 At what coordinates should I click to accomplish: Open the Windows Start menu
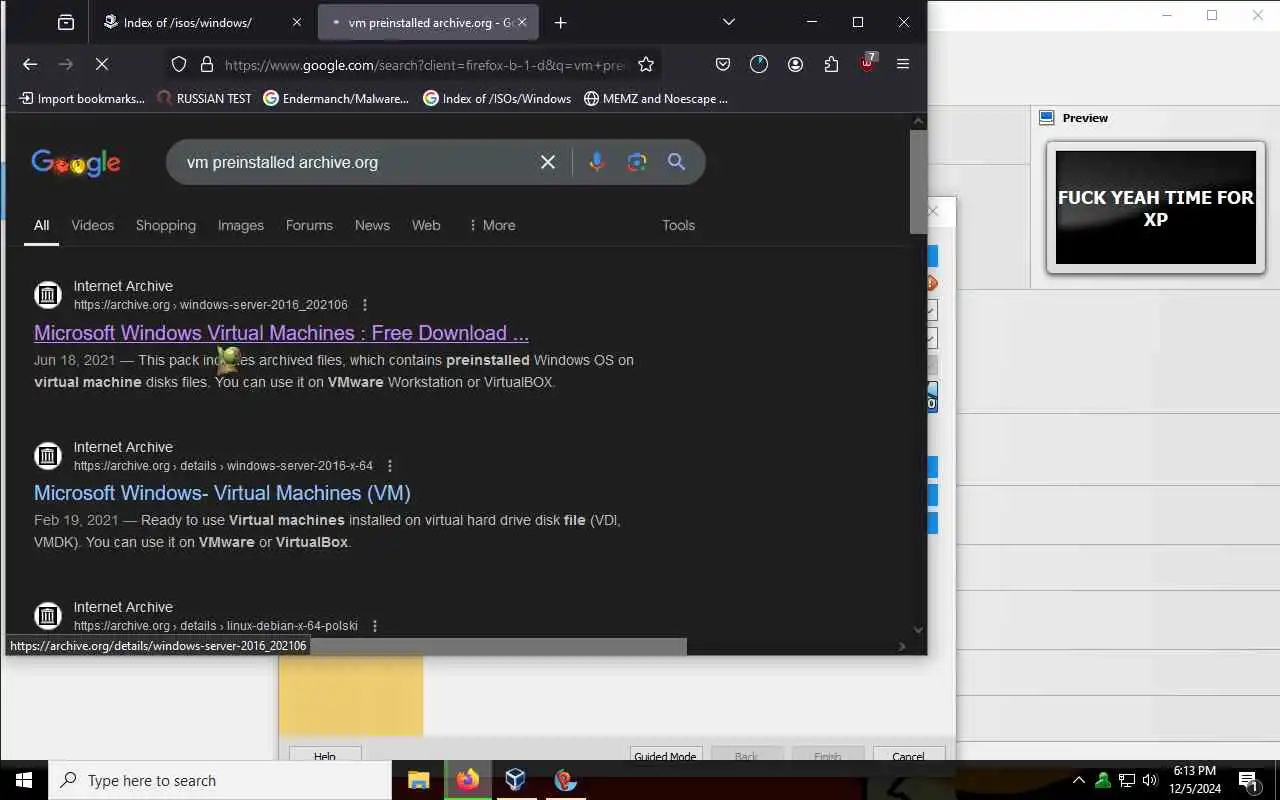(x=24, y=780)
